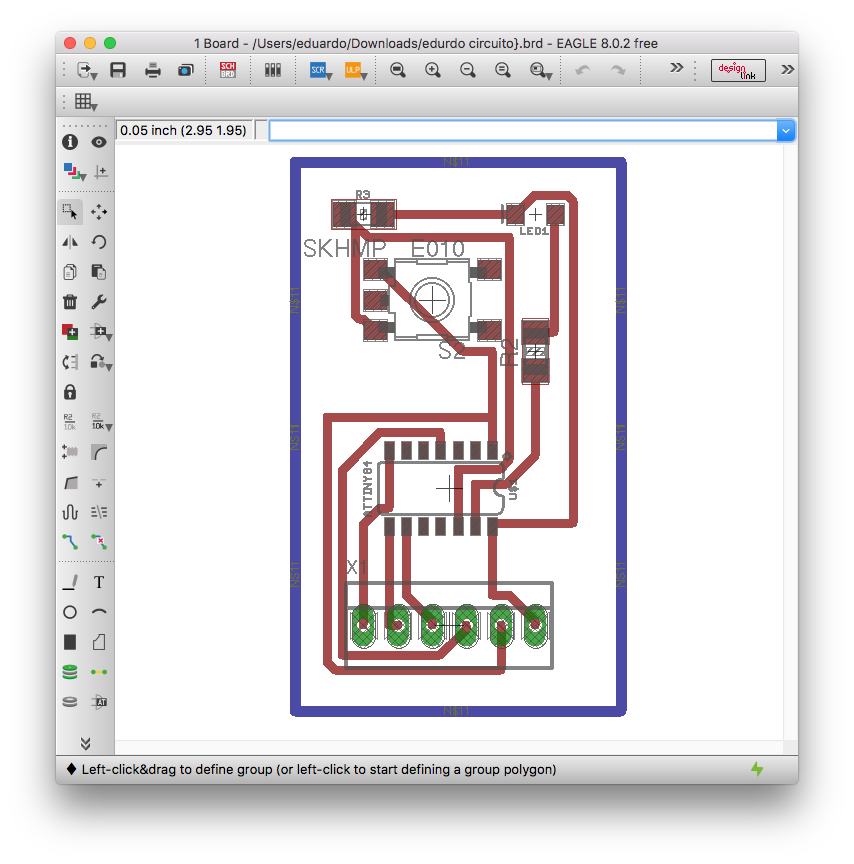Select the Polygon tool
The height and width of the screenshot is (864, 854).
pyautogui.click(x=99, y=642)
